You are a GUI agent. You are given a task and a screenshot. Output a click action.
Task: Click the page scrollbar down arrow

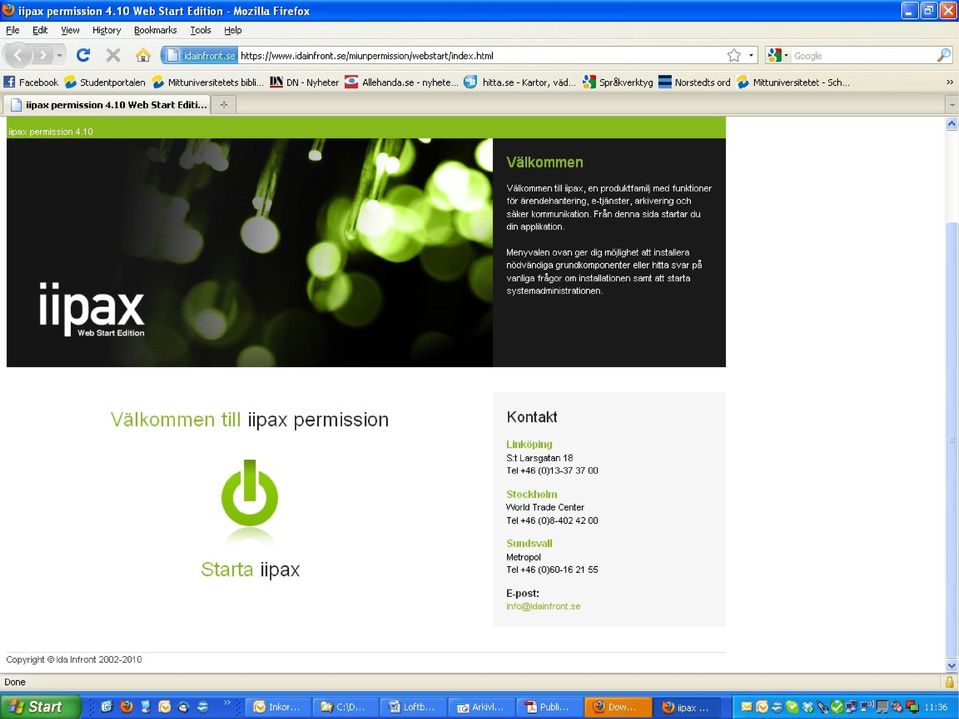(x=952, y=666)
